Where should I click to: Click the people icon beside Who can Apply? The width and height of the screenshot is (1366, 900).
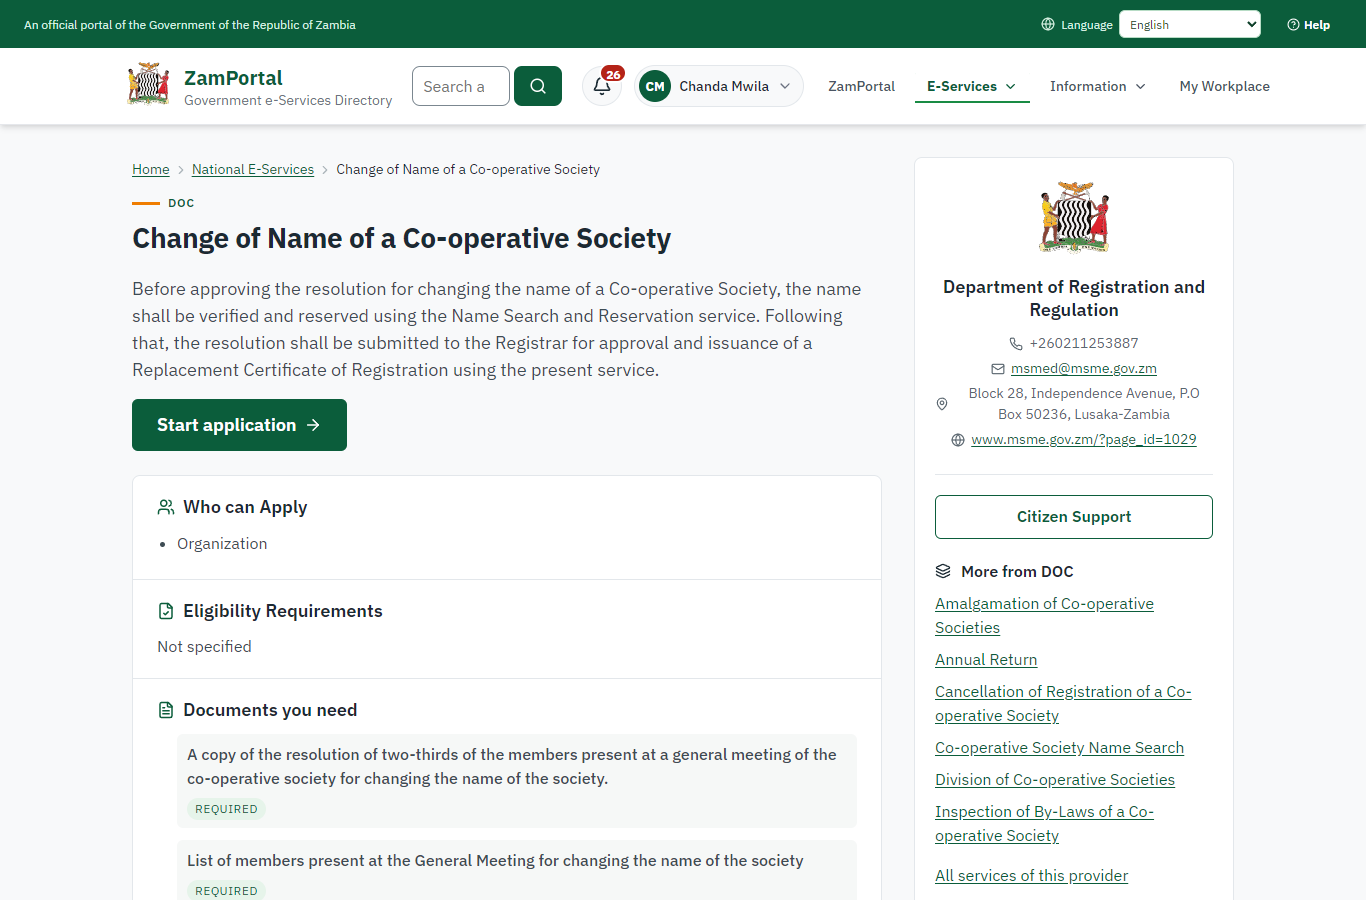[166, 507]
